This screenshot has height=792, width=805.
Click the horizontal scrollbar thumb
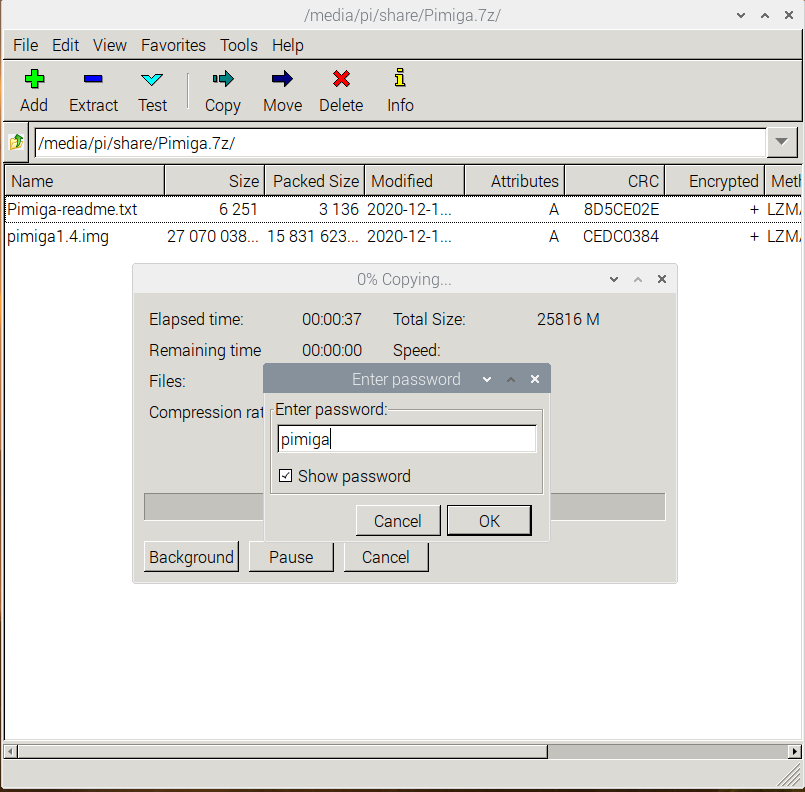tap(282, 751)
